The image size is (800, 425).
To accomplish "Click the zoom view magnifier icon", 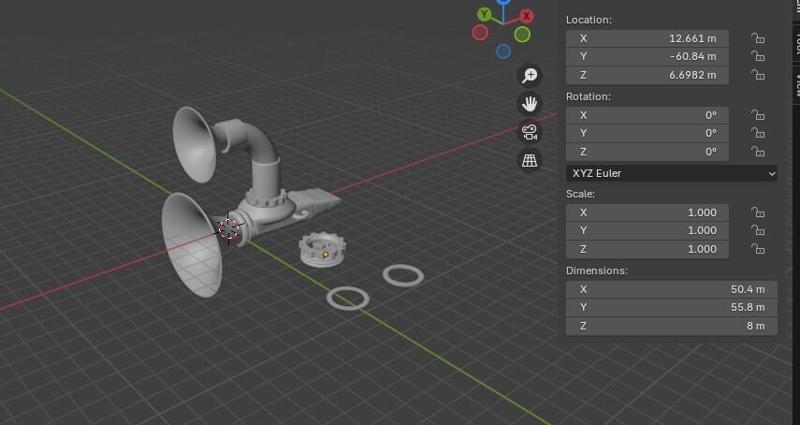I will (530, 76).
